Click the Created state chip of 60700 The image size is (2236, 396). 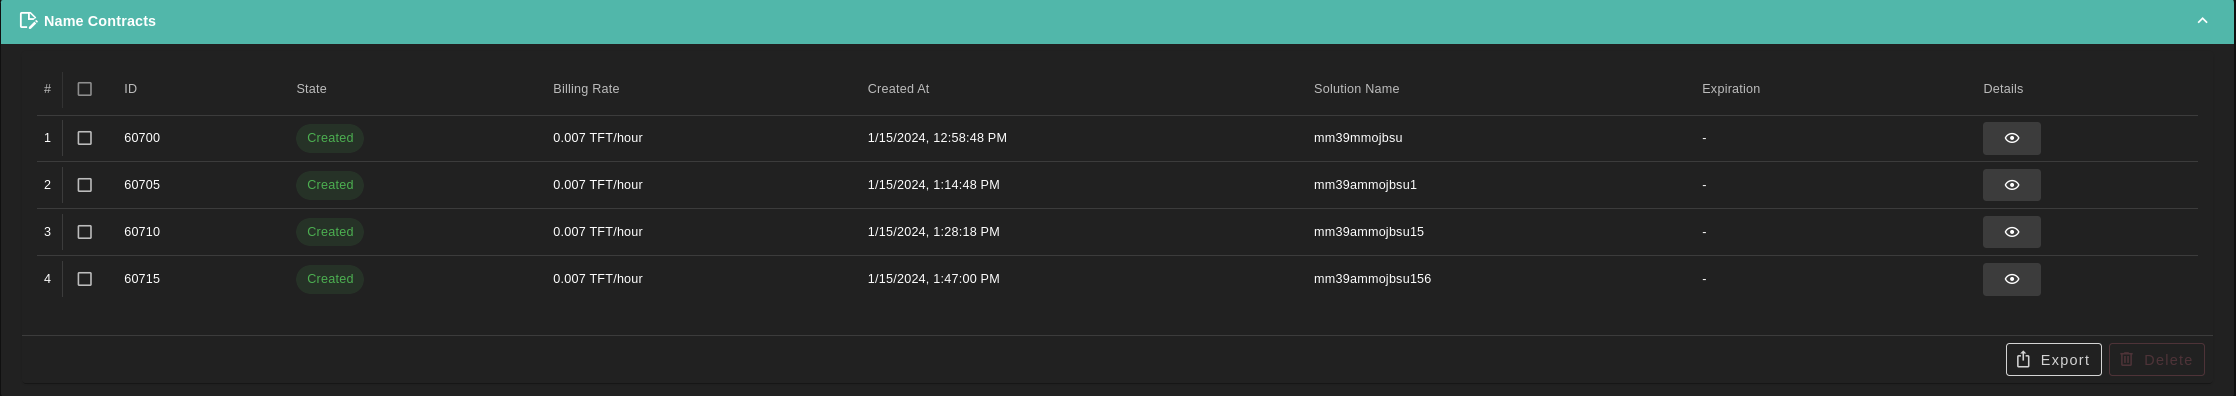[330, 138]
